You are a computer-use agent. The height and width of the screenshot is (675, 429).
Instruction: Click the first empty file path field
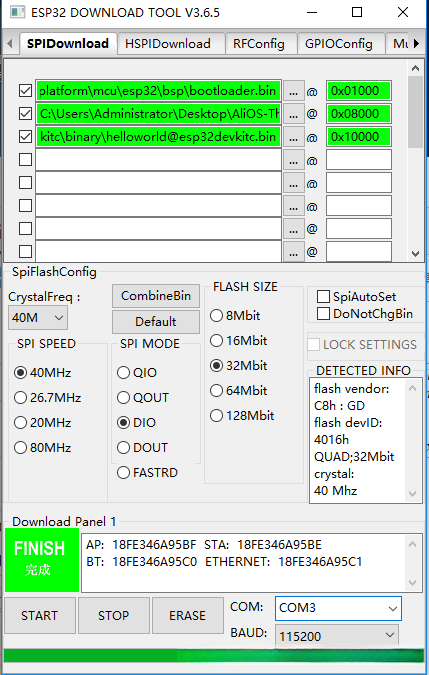(158, 160)
